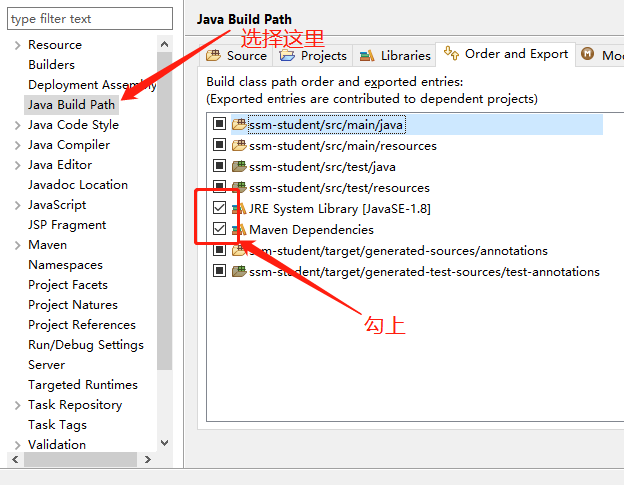Click the tree's horizontal scrollbar thumb
Image resolution: width=624 pixels, height=485 pixels.
(x=80, y=460)
